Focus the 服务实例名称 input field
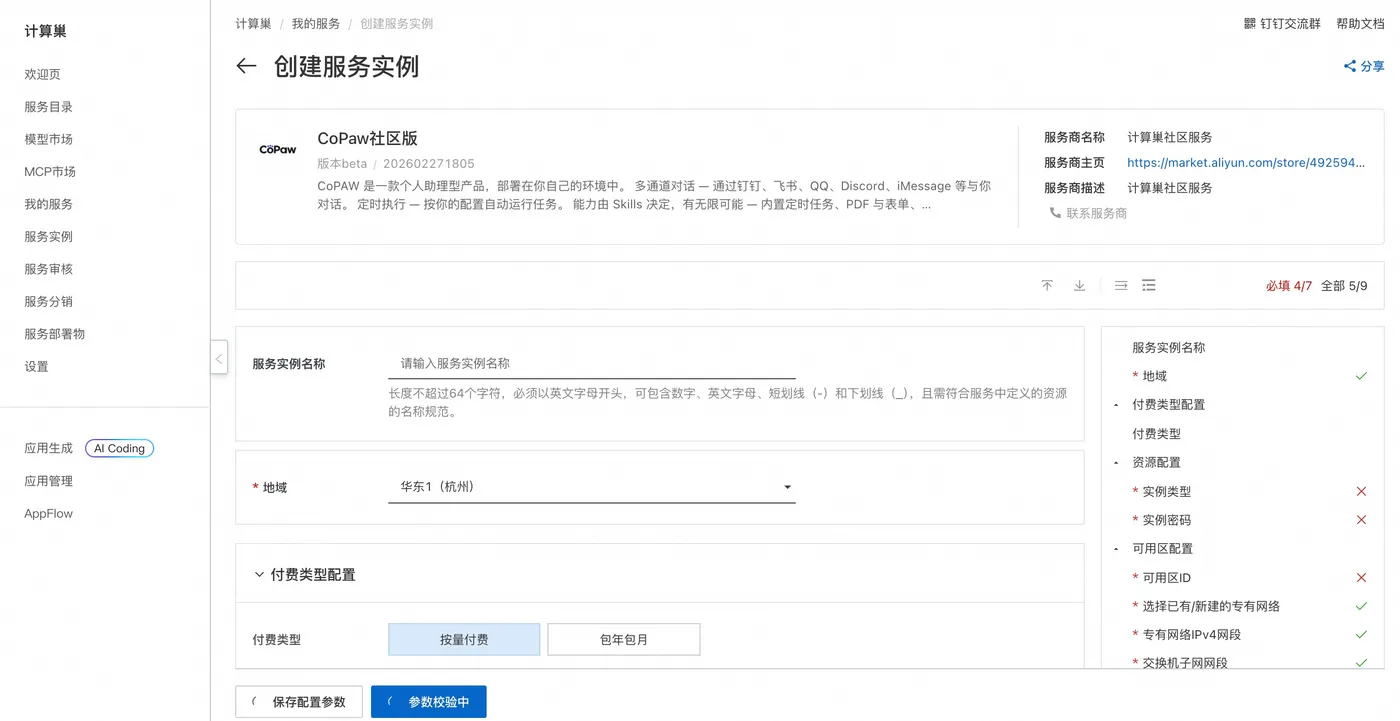The width and height of the screenshot is (1400, 721). 592,364
